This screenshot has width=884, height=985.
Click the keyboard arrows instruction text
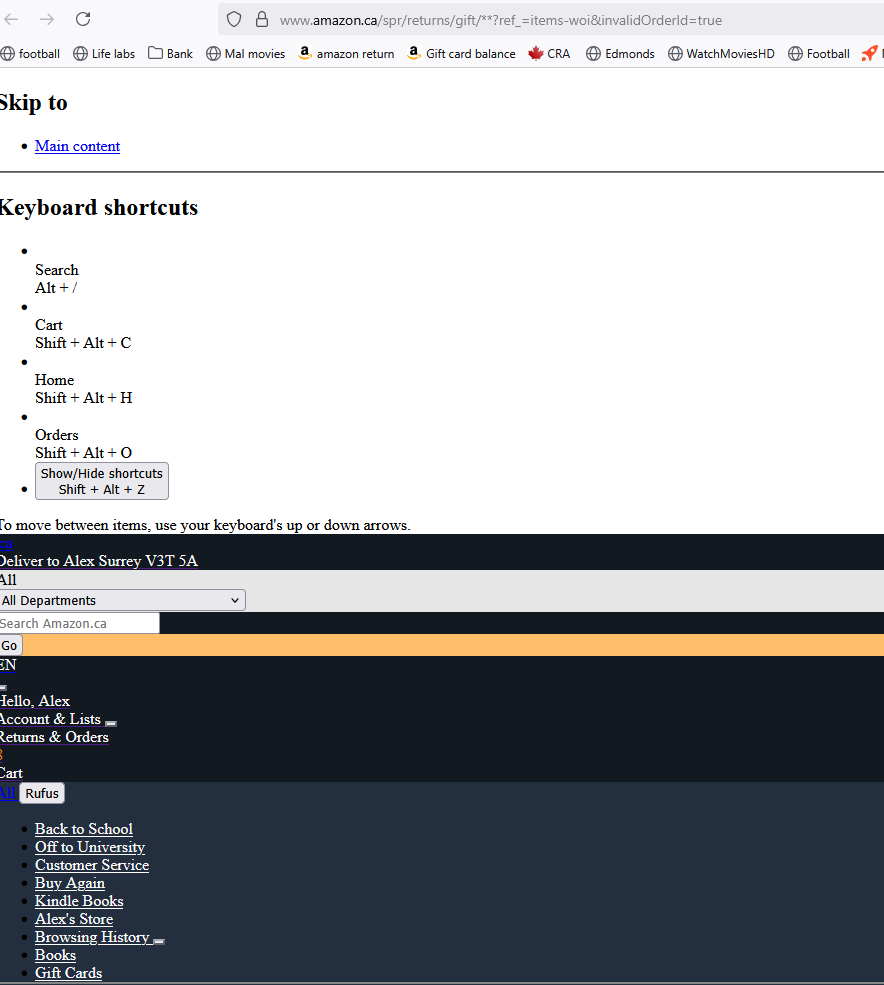[205, 525]
